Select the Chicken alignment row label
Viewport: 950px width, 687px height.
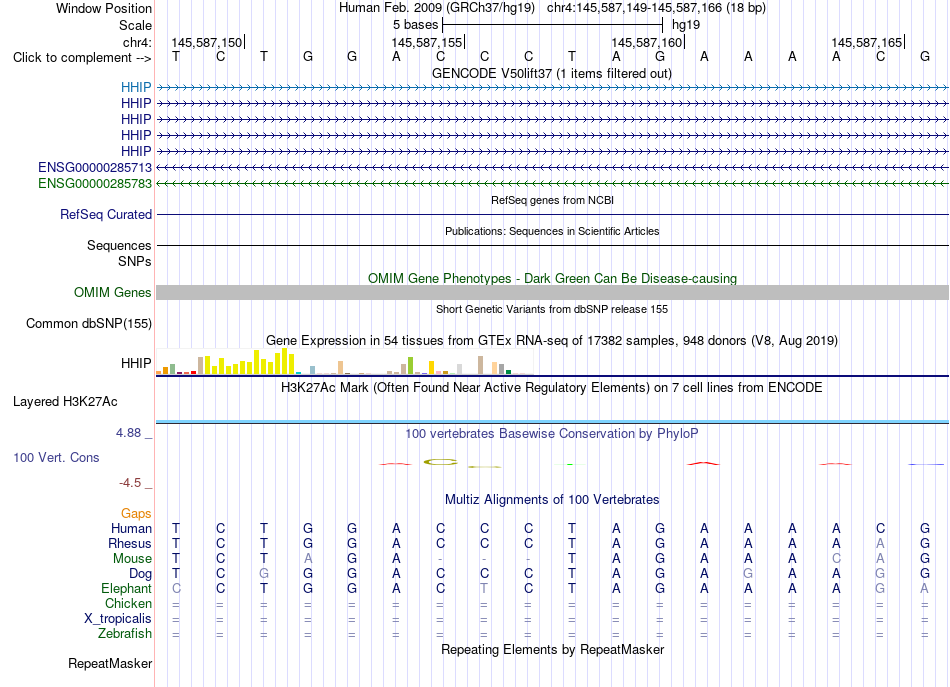coord(128,603)
